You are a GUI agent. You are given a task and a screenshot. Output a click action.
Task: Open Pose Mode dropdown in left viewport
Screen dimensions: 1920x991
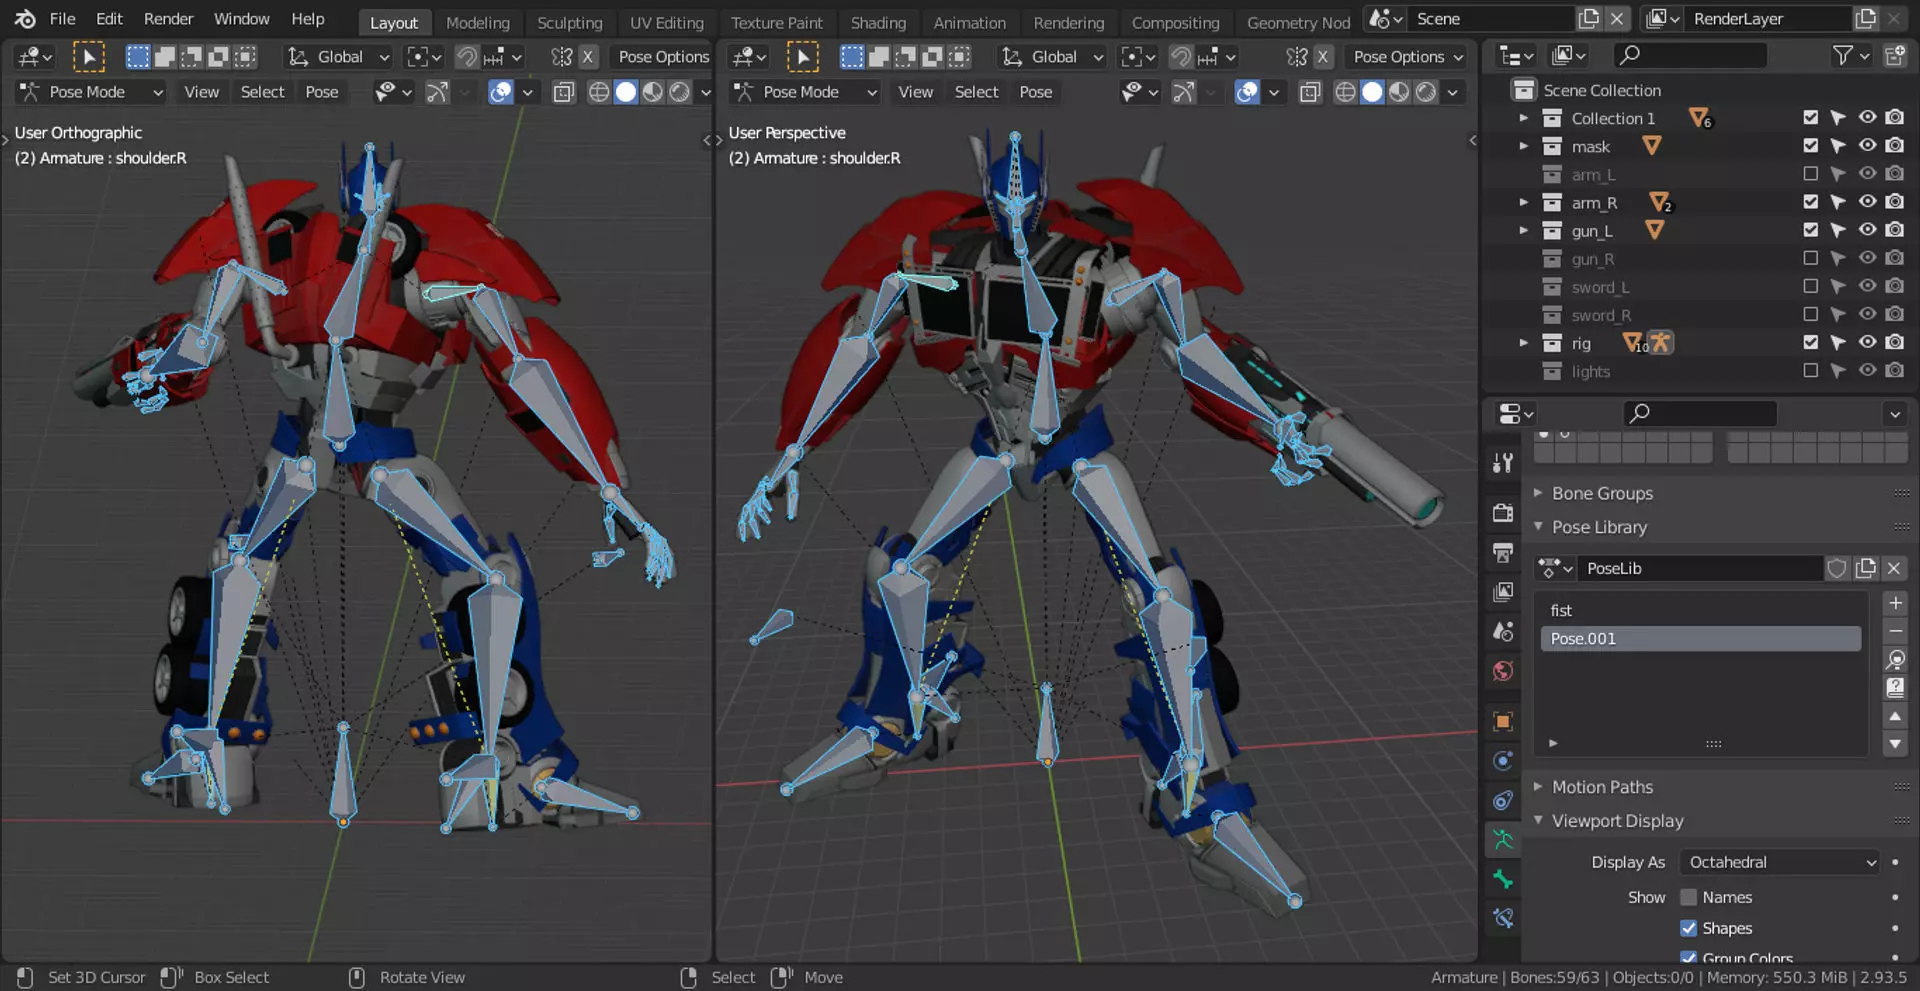[x=92, y=92]
